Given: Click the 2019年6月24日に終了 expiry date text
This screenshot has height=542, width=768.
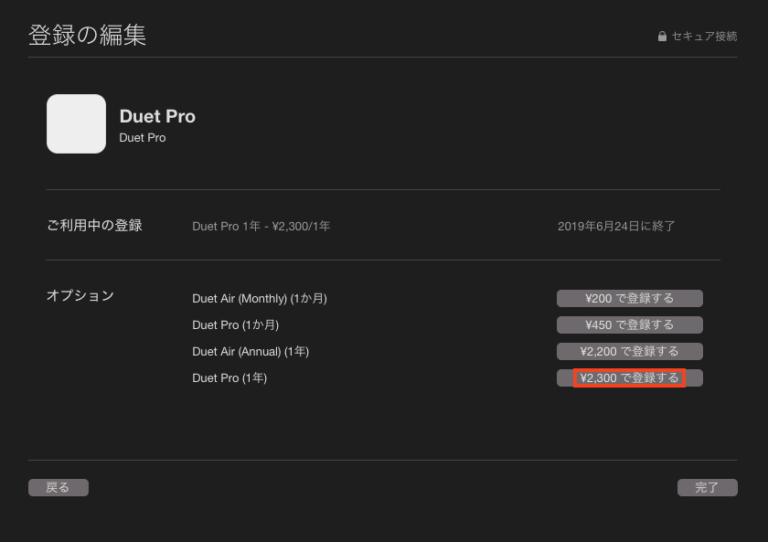Looking at the screenshot, I should tap(616, 226).
